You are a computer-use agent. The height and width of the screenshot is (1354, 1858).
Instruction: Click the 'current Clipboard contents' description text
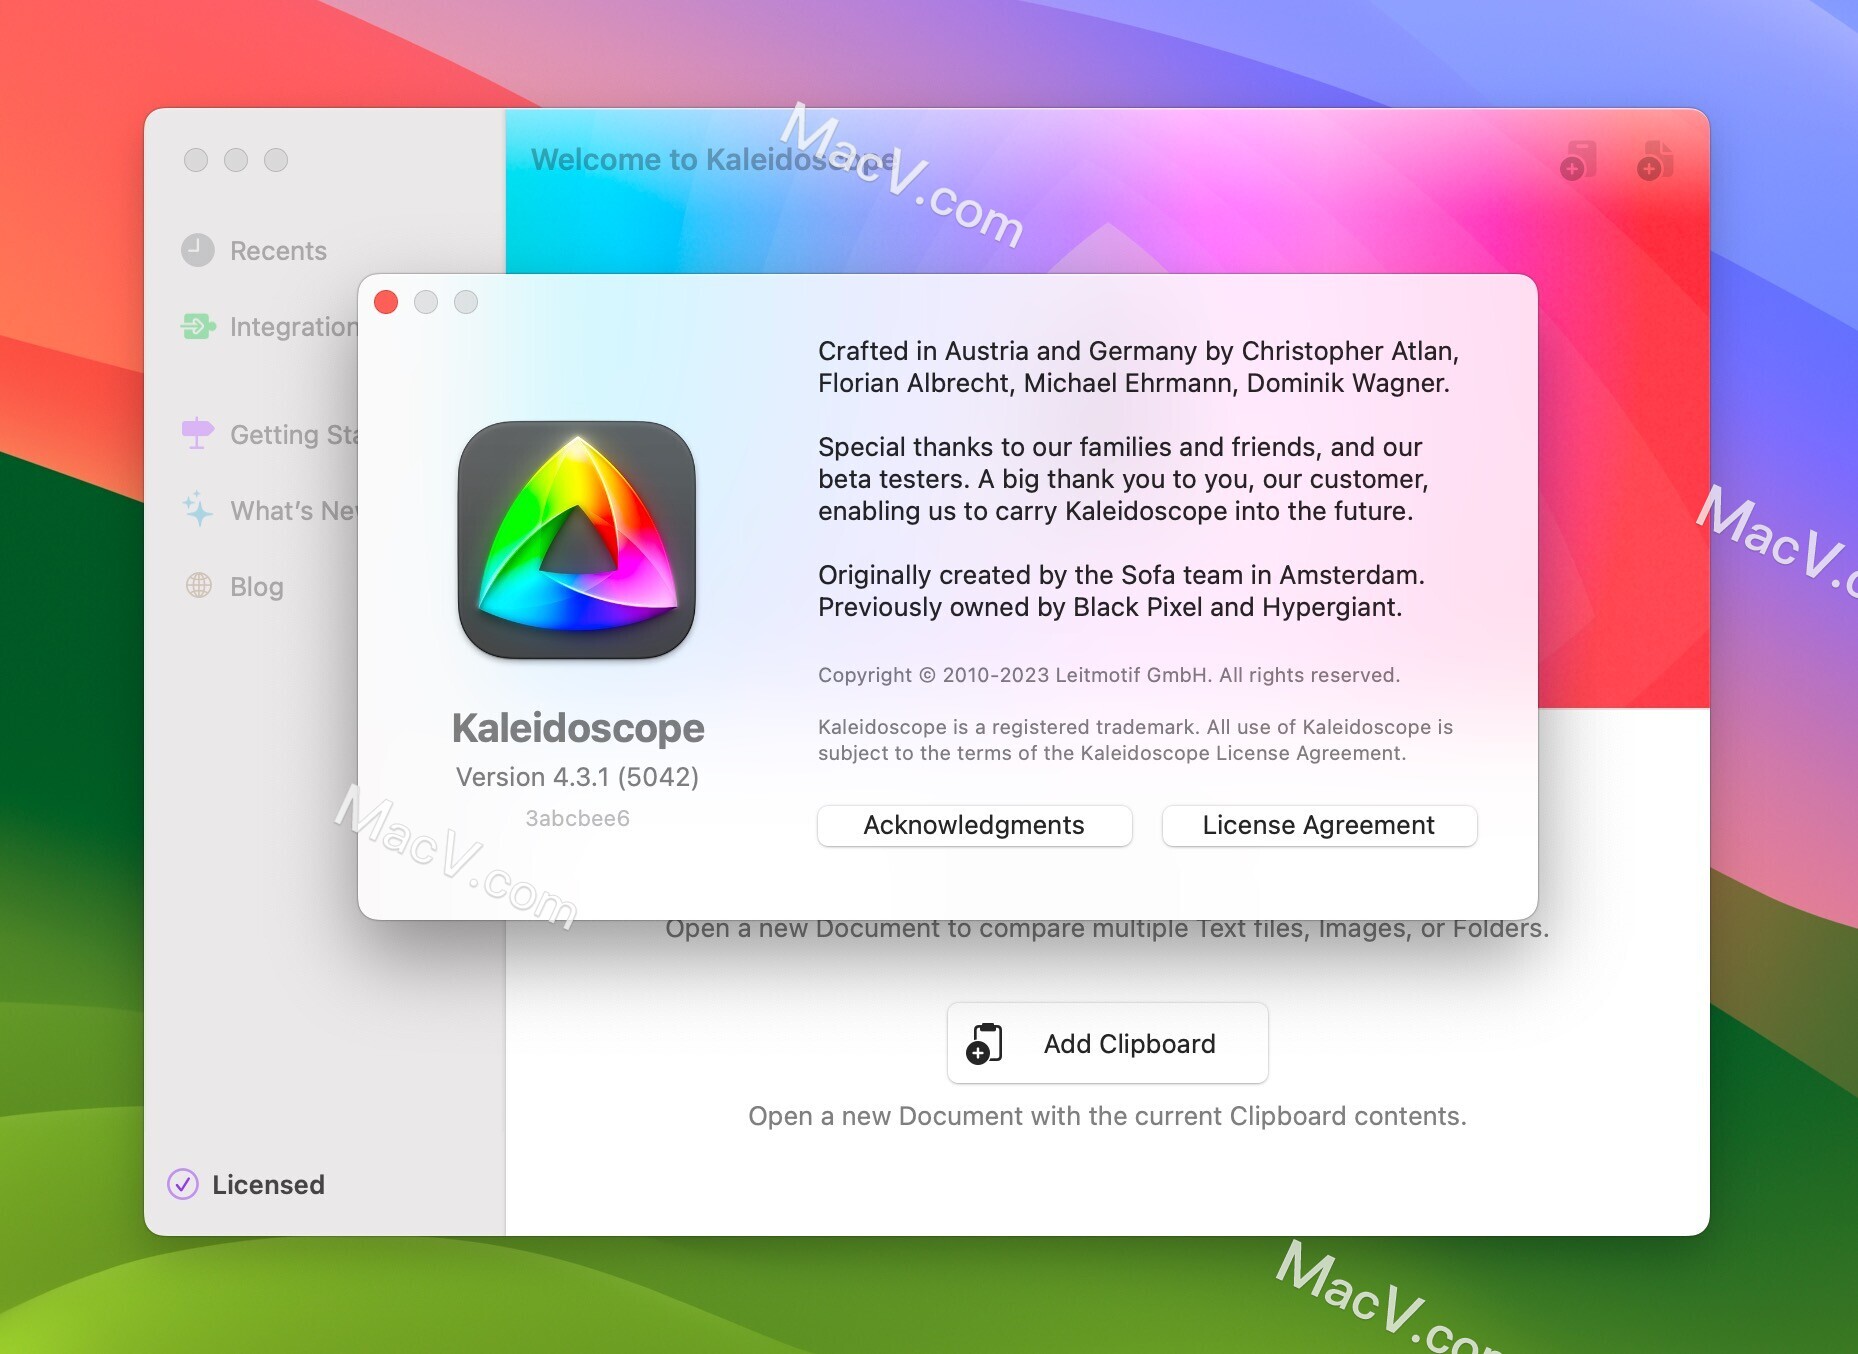pyautogui.click(x=1107, y=1116)
